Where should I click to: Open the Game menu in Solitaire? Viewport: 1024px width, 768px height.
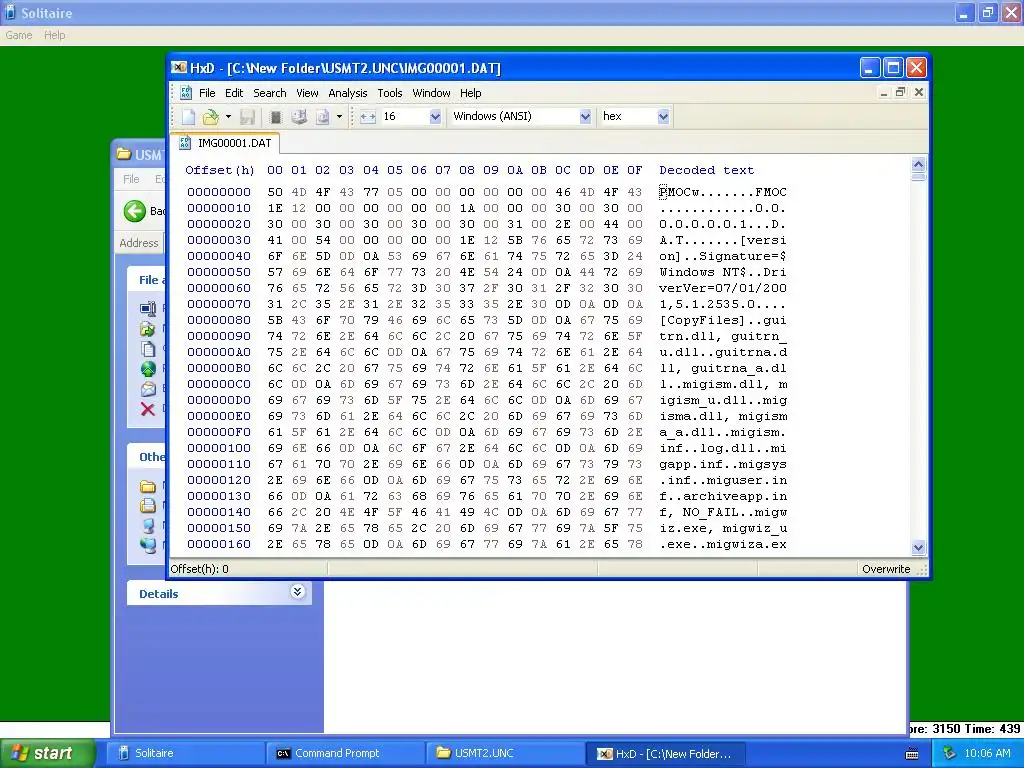click(x=19, y=35)
